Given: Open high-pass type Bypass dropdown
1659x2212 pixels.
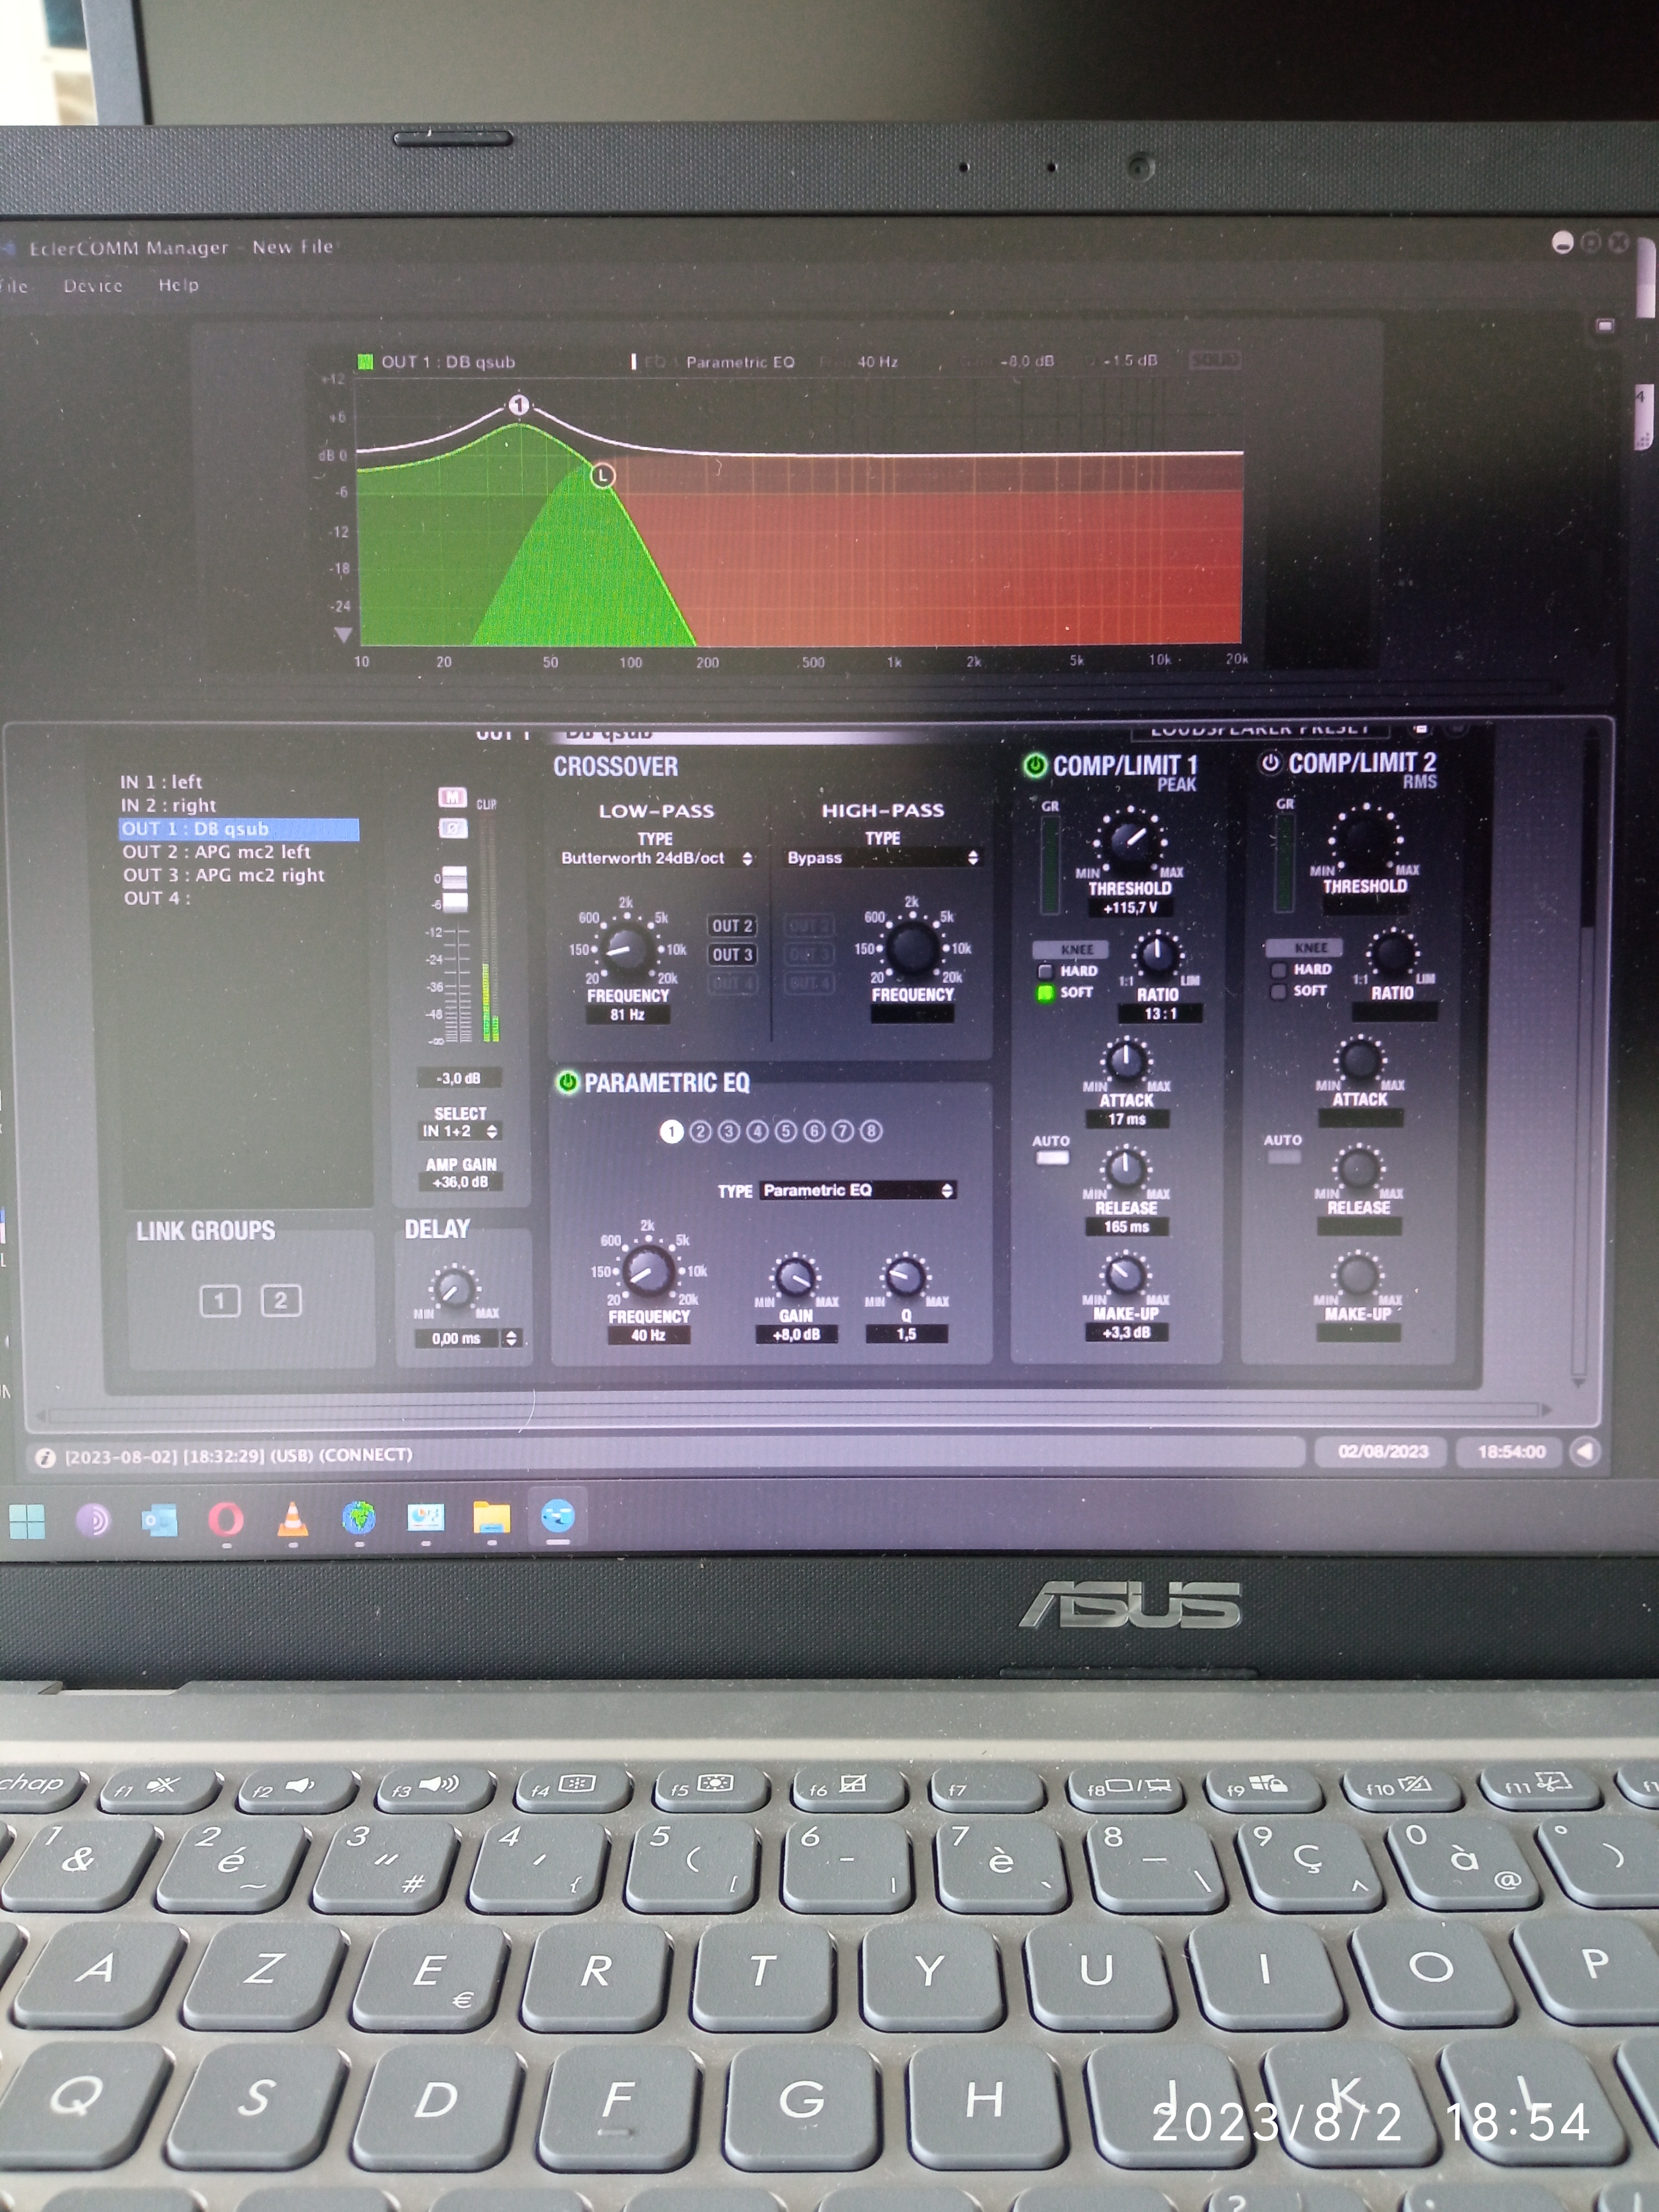Looking at the screenshot, I should click(883, 858).
